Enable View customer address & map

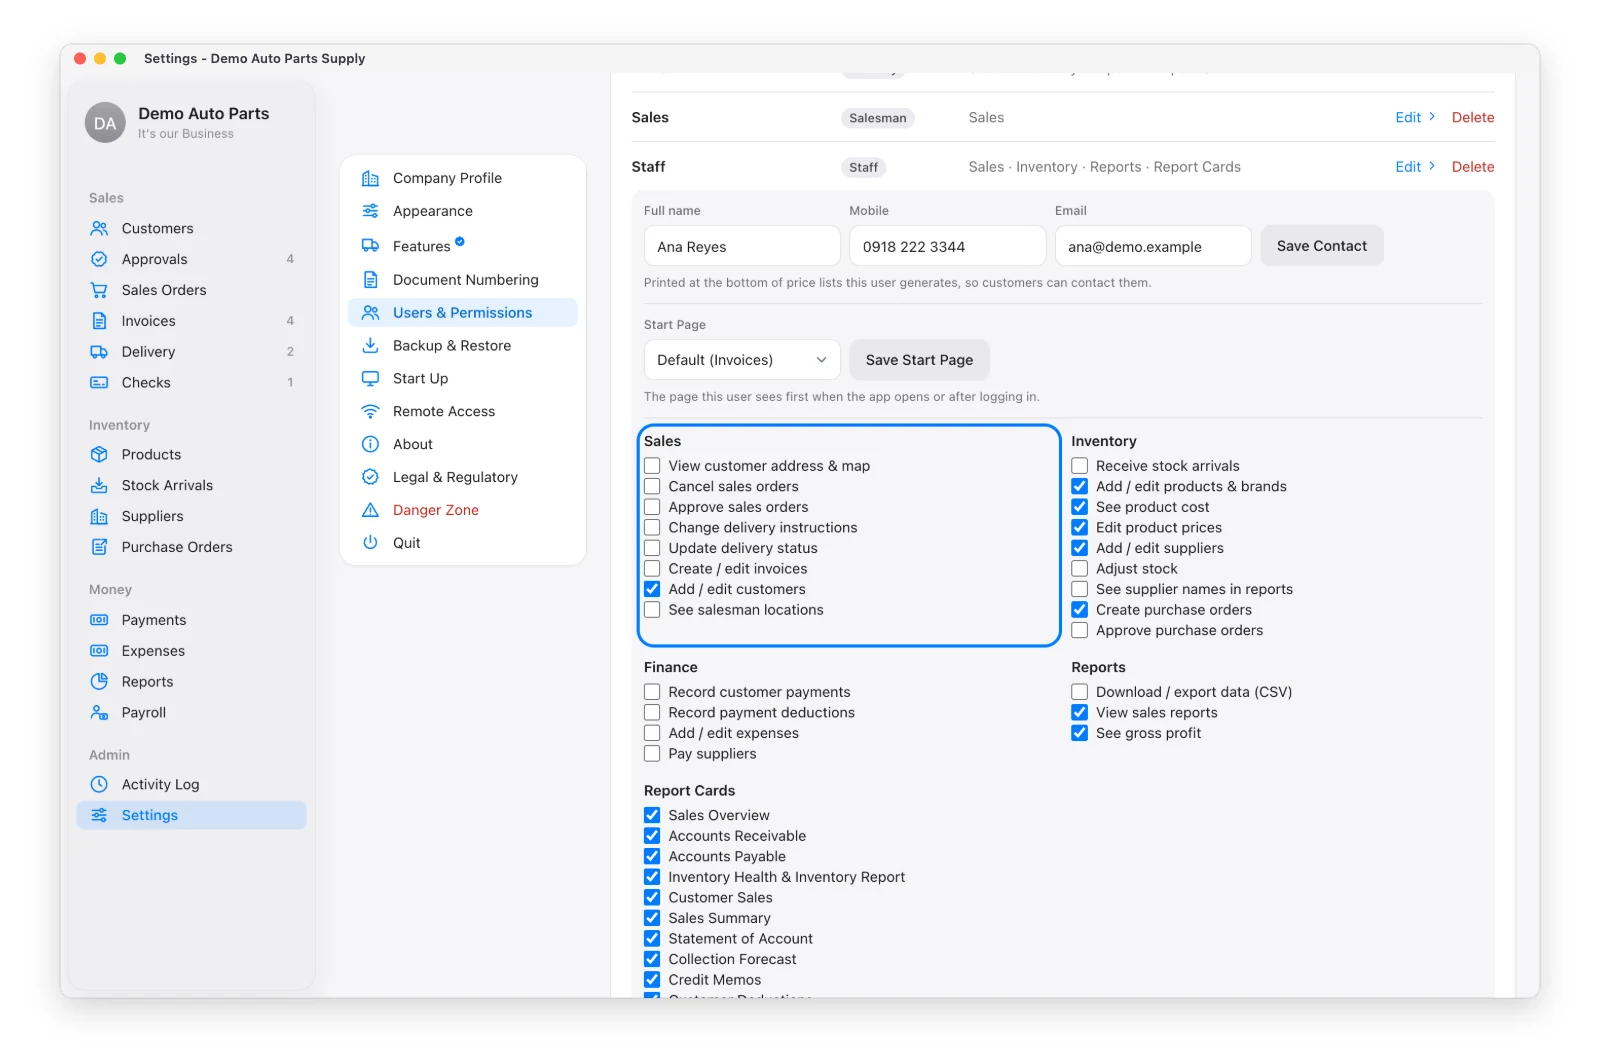pos(652,466)
